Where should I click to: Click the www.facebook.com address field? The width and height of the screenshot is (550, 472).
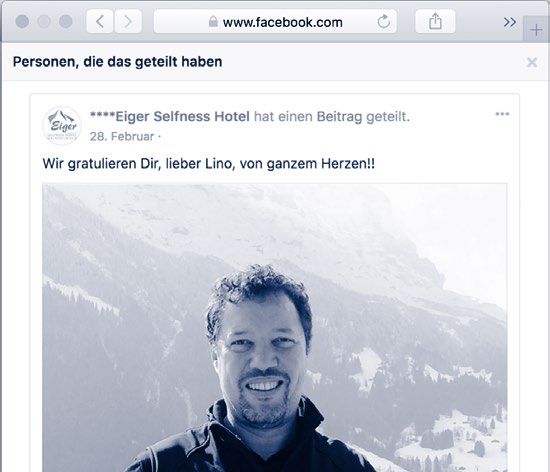(x=275, y=22)
